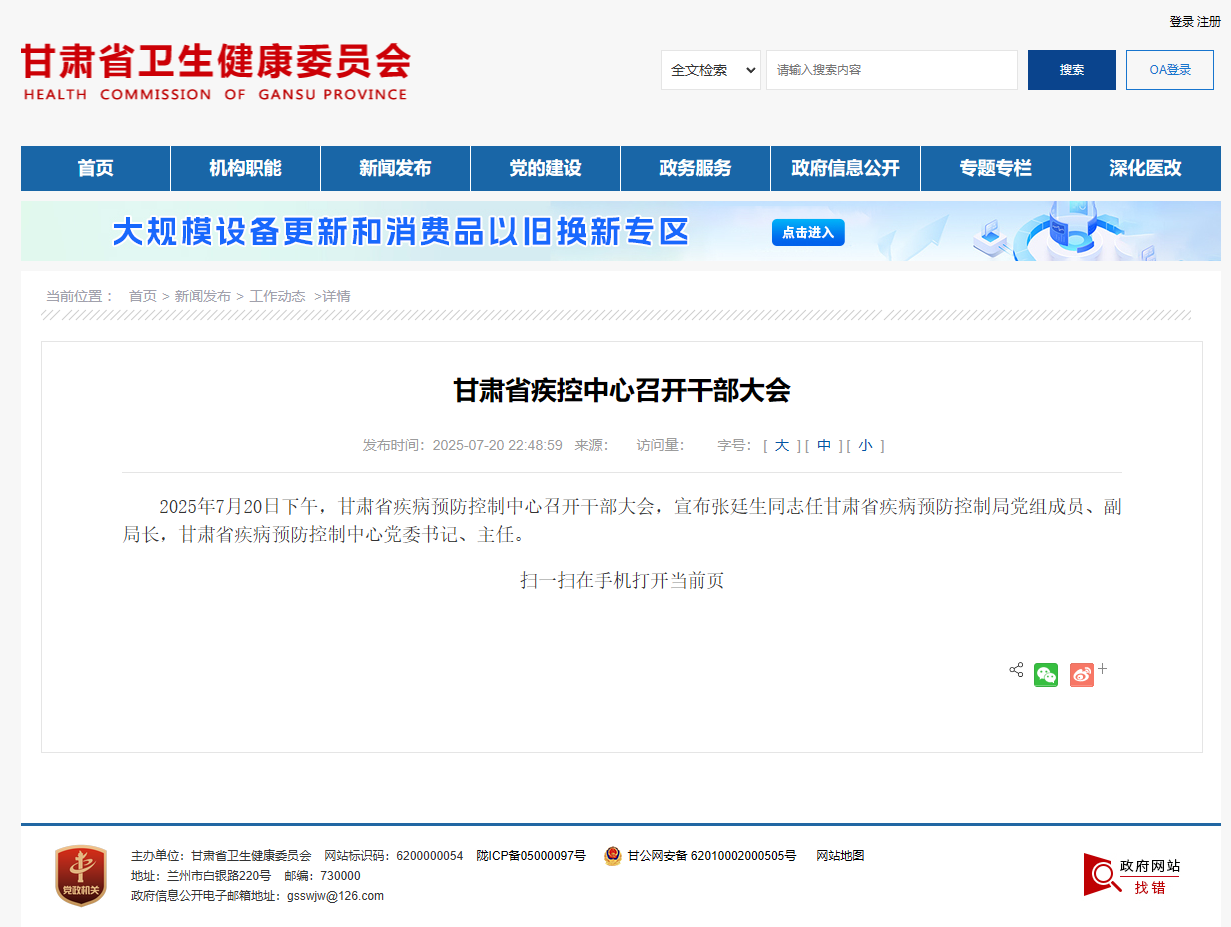Click the footer text 网站标识码：6200000054
Viewport: 1231px width, 927px height.
(x=394, y=856)
